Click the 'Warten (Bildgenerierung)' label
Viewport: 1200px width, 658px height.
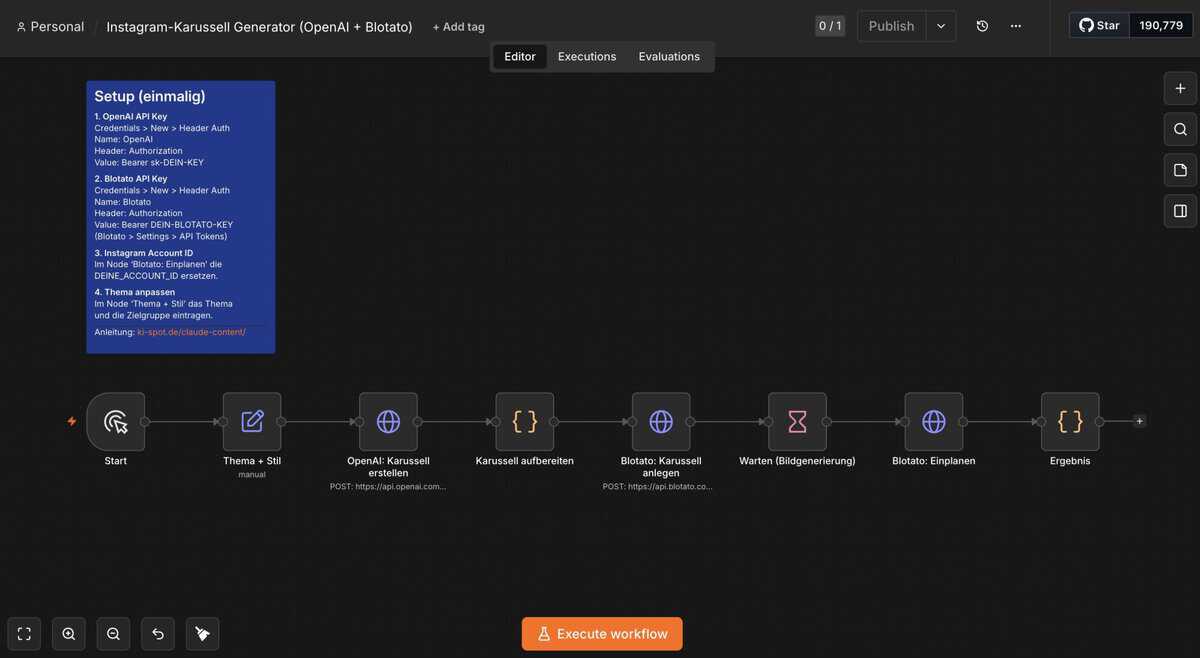(x=797, y=461)
